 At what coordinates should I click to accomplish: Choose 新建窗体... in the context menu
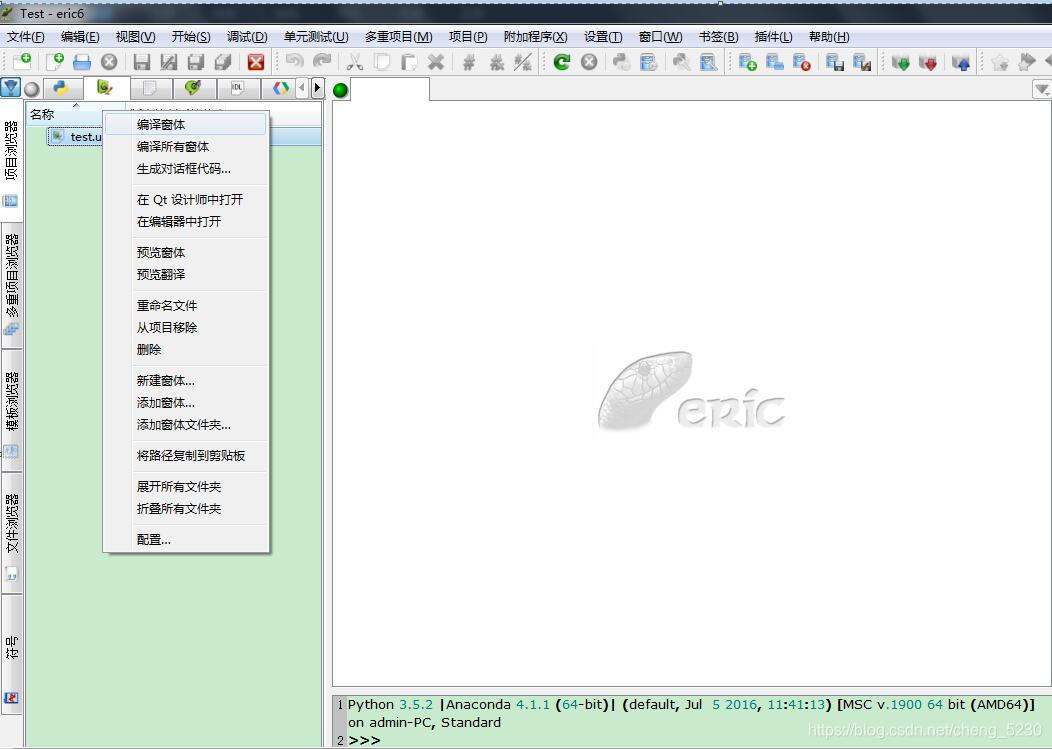click(186, 381)
